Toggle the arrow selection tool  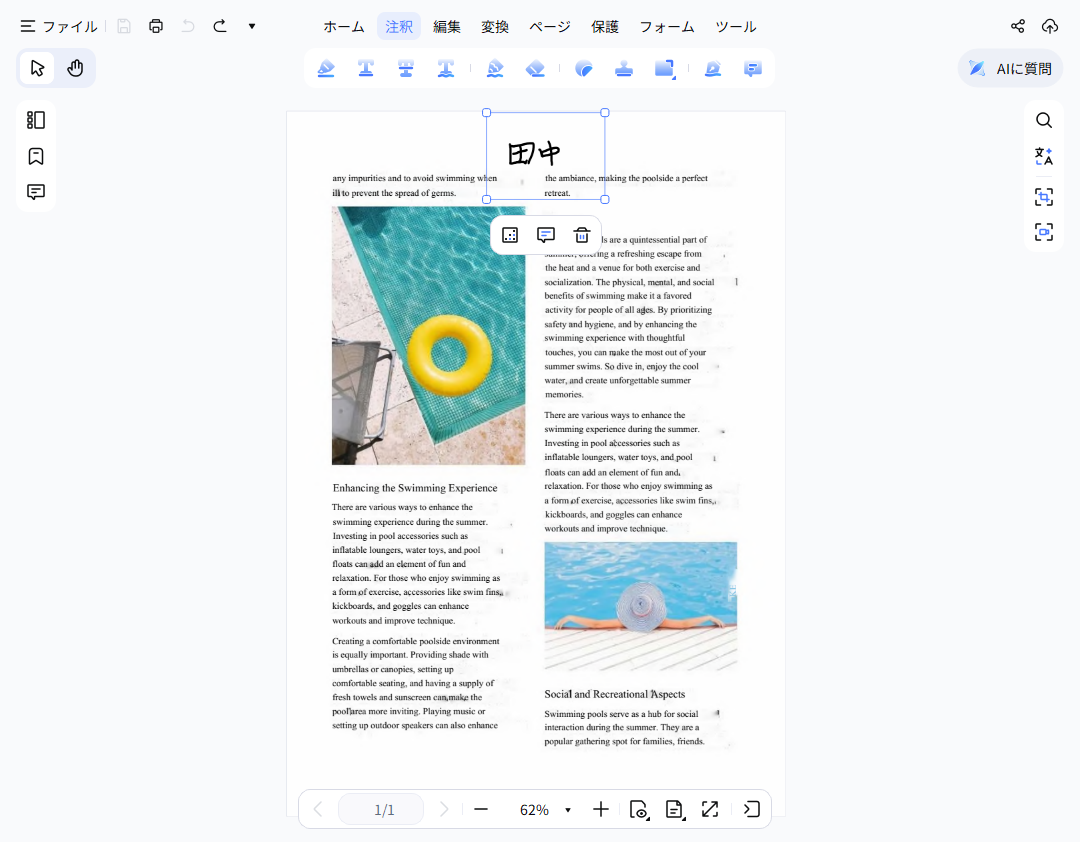37,68
